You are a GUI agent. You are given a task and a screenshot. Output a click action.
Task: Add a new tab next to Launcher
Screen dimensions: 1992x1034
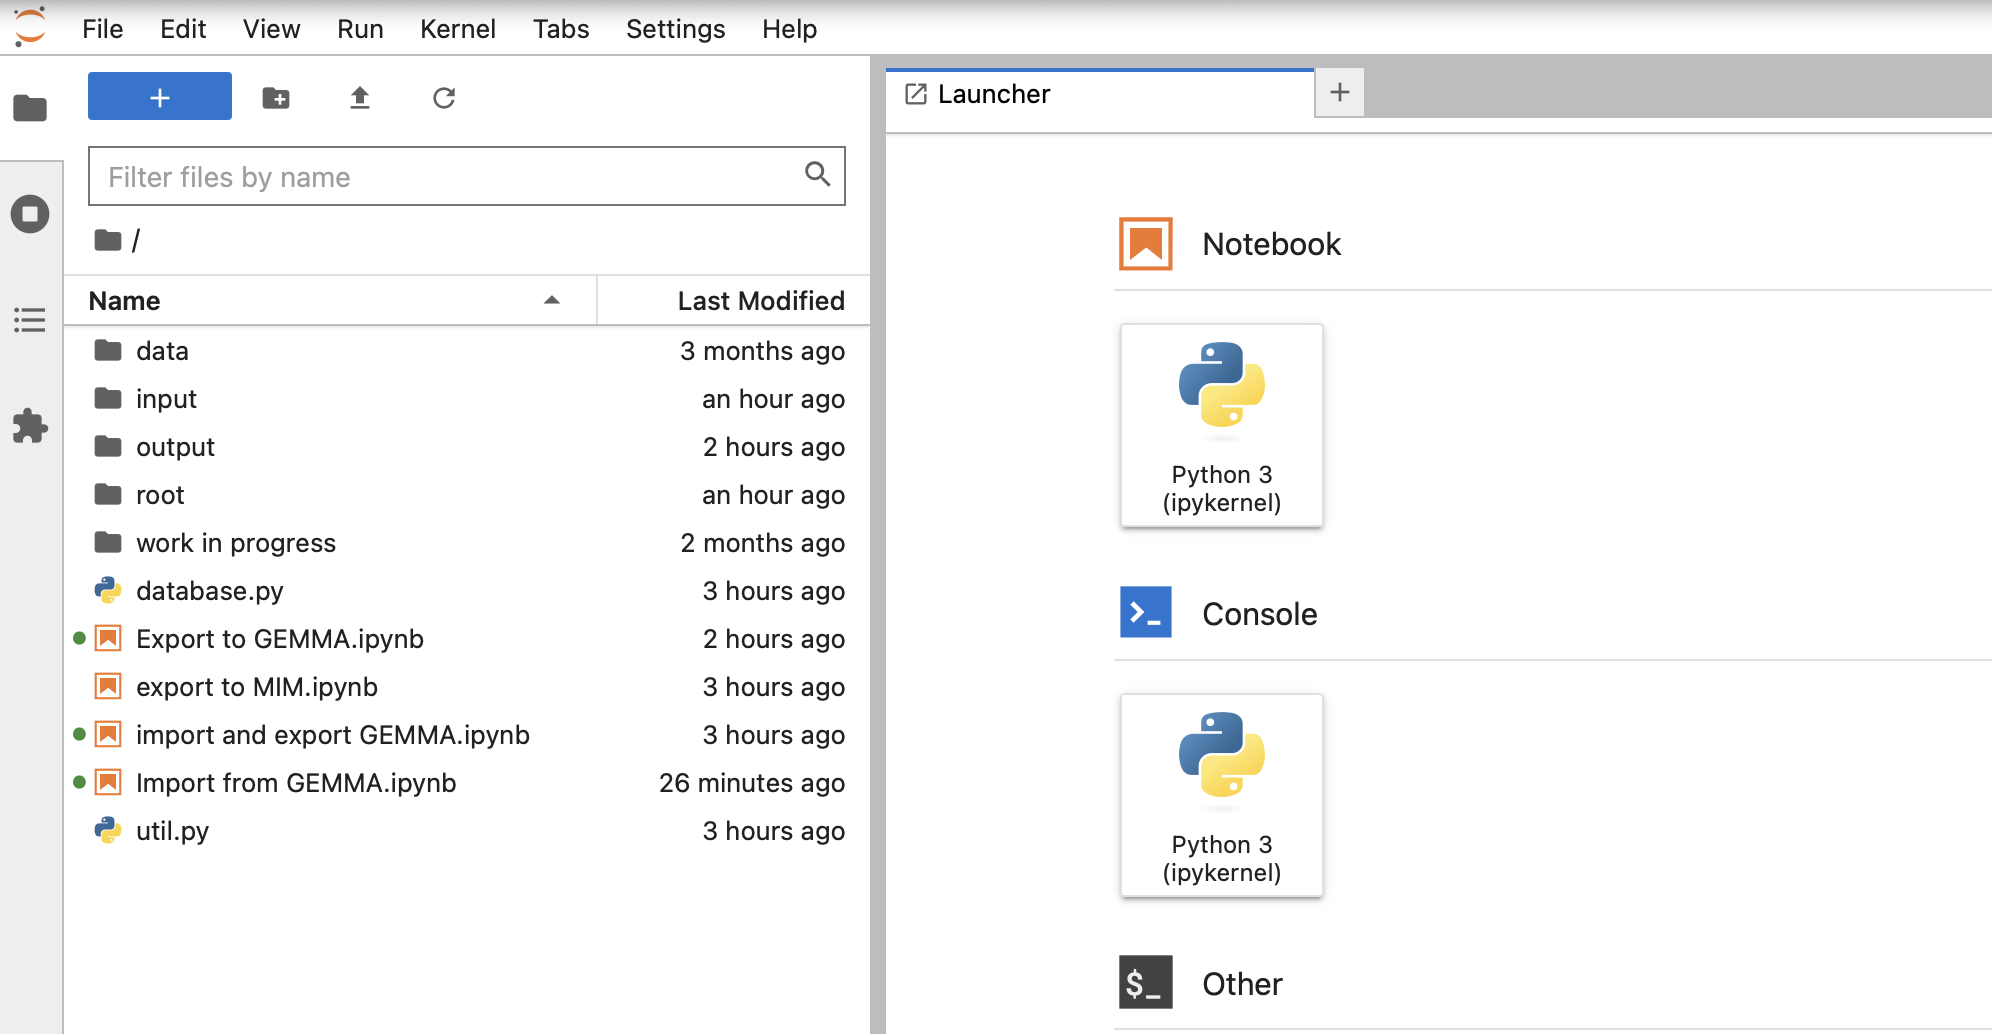pos(1340,93)
